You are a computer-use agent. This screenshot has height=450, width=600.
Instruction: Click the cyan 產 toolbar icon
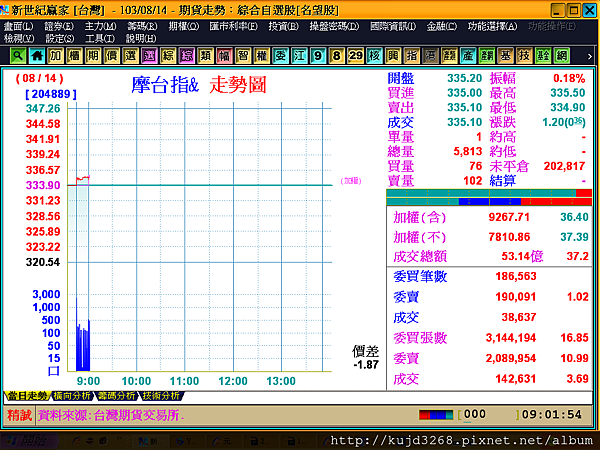(468, 56)
